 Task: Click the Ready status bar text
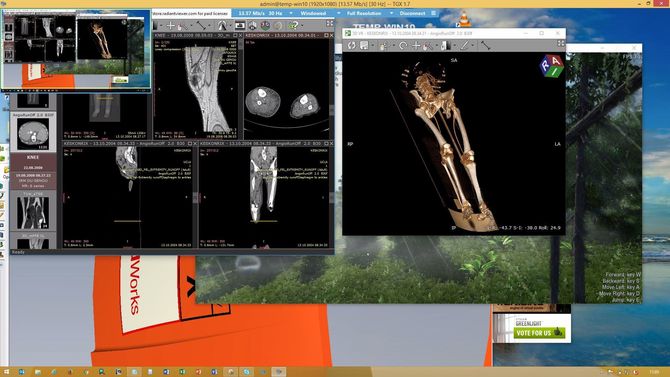tap(18, 252)
